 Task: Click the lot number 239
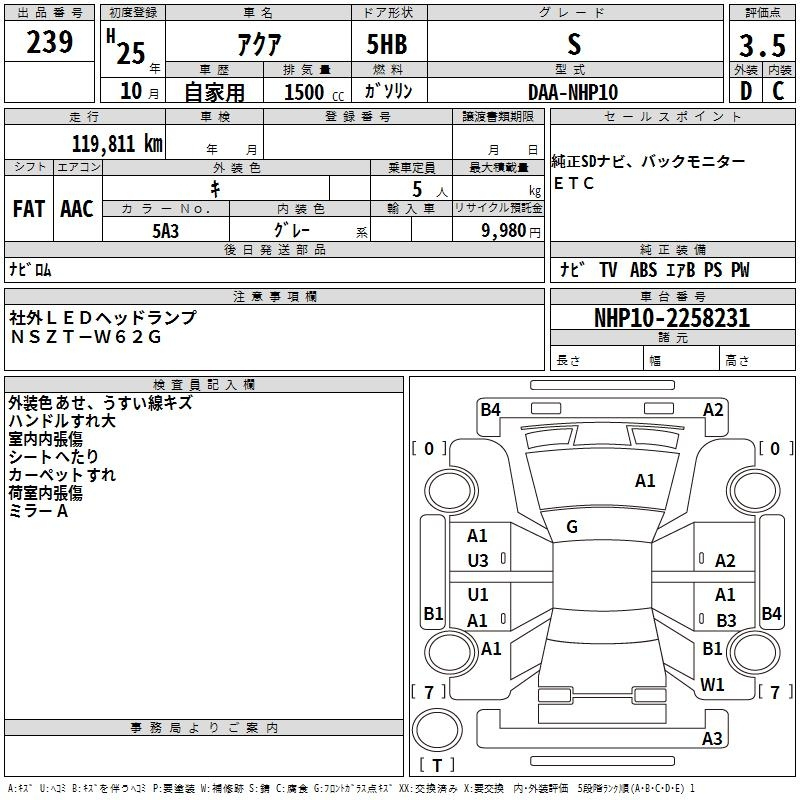pos(49,41)
